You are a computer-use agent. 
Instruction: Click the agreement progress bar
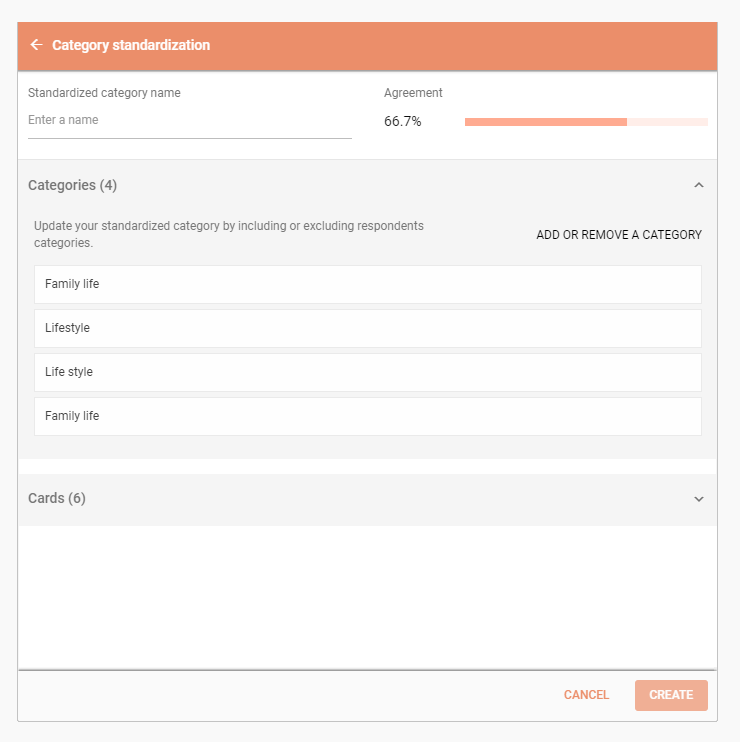click(586, 122)
